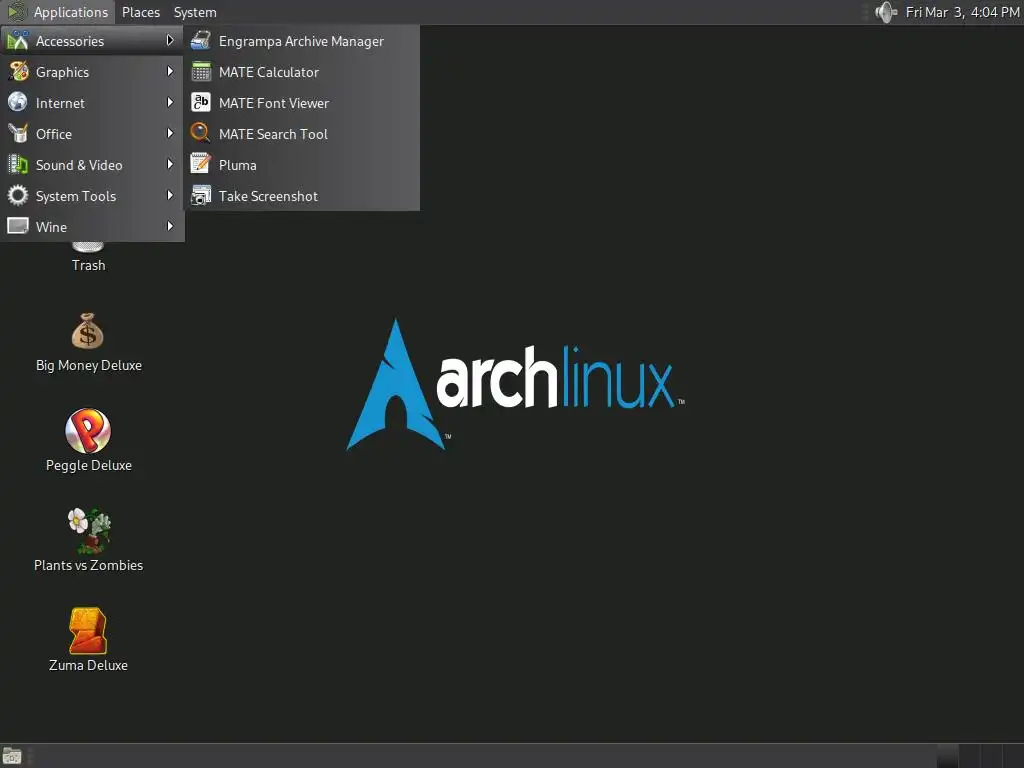Expand the Internet submenu arrow
The image size is (1024, 768).
[x=170, y=103]
